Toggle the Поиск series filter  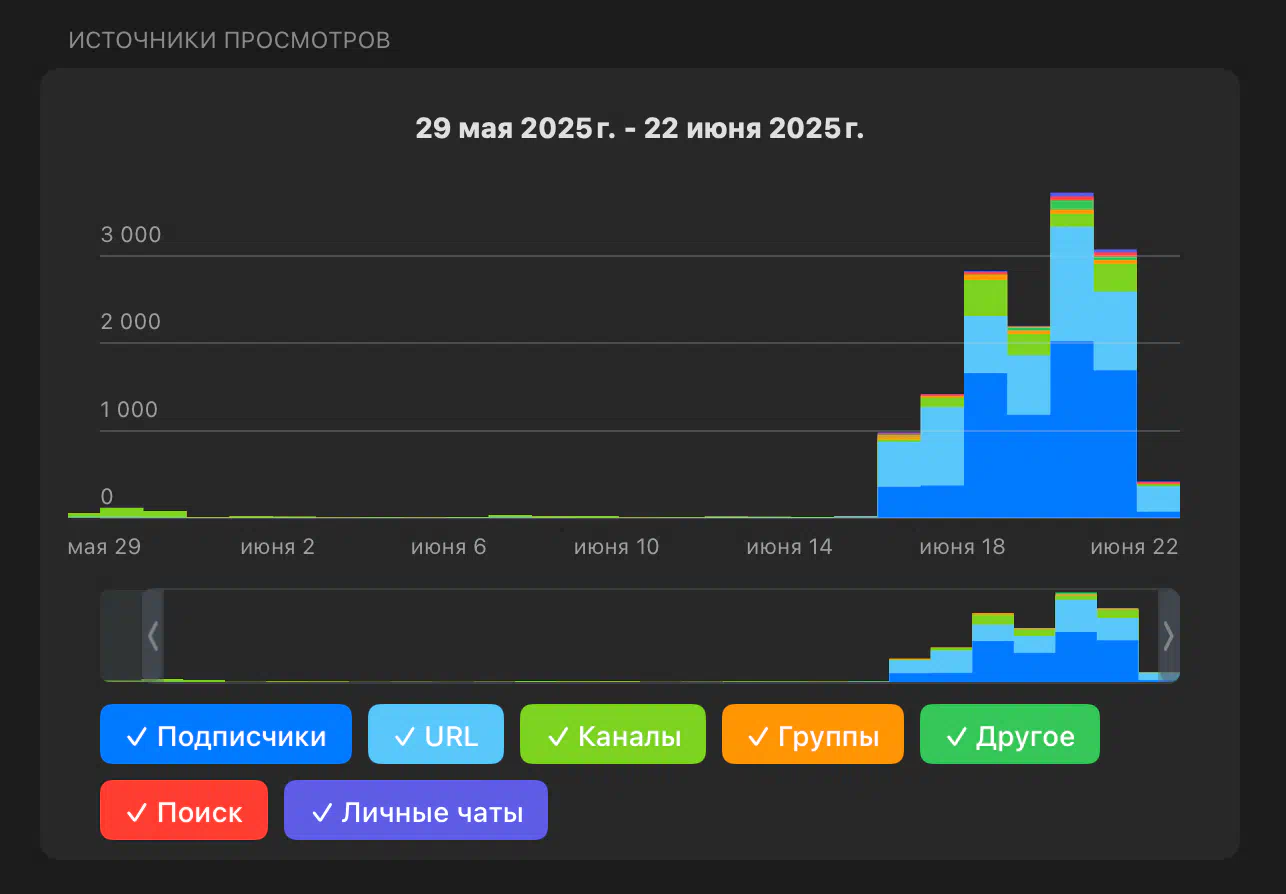coord(184,810)
